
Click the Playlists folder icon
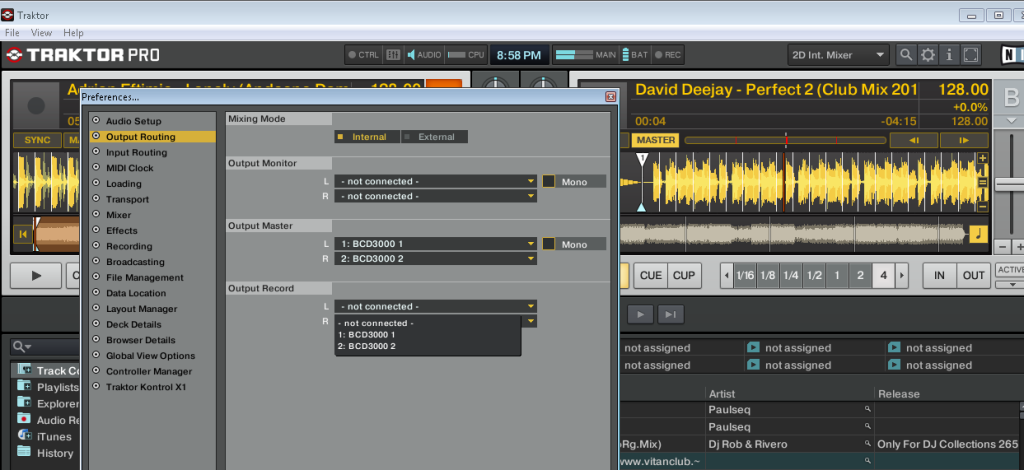point(25,386)
